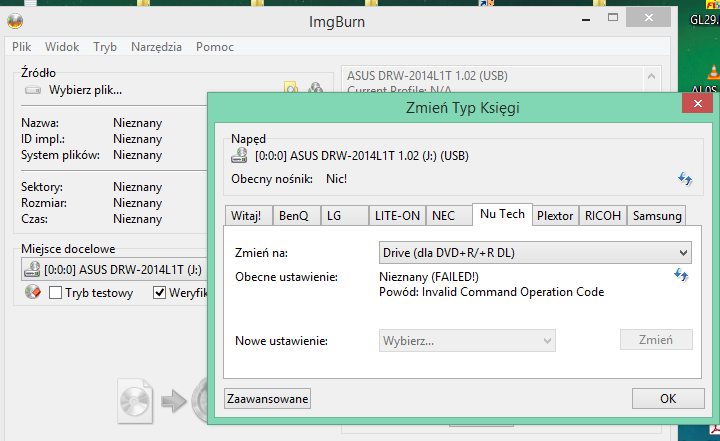Click the refresh arrows icon beside Obecny nośnik
The height and width of the screenshot is (441, 720).
(685, 178)
